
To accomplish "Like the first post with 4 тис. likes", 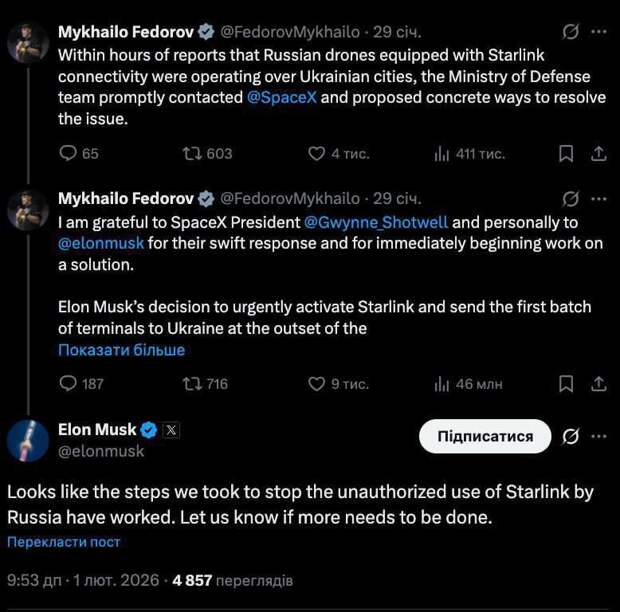I will 318,153.
